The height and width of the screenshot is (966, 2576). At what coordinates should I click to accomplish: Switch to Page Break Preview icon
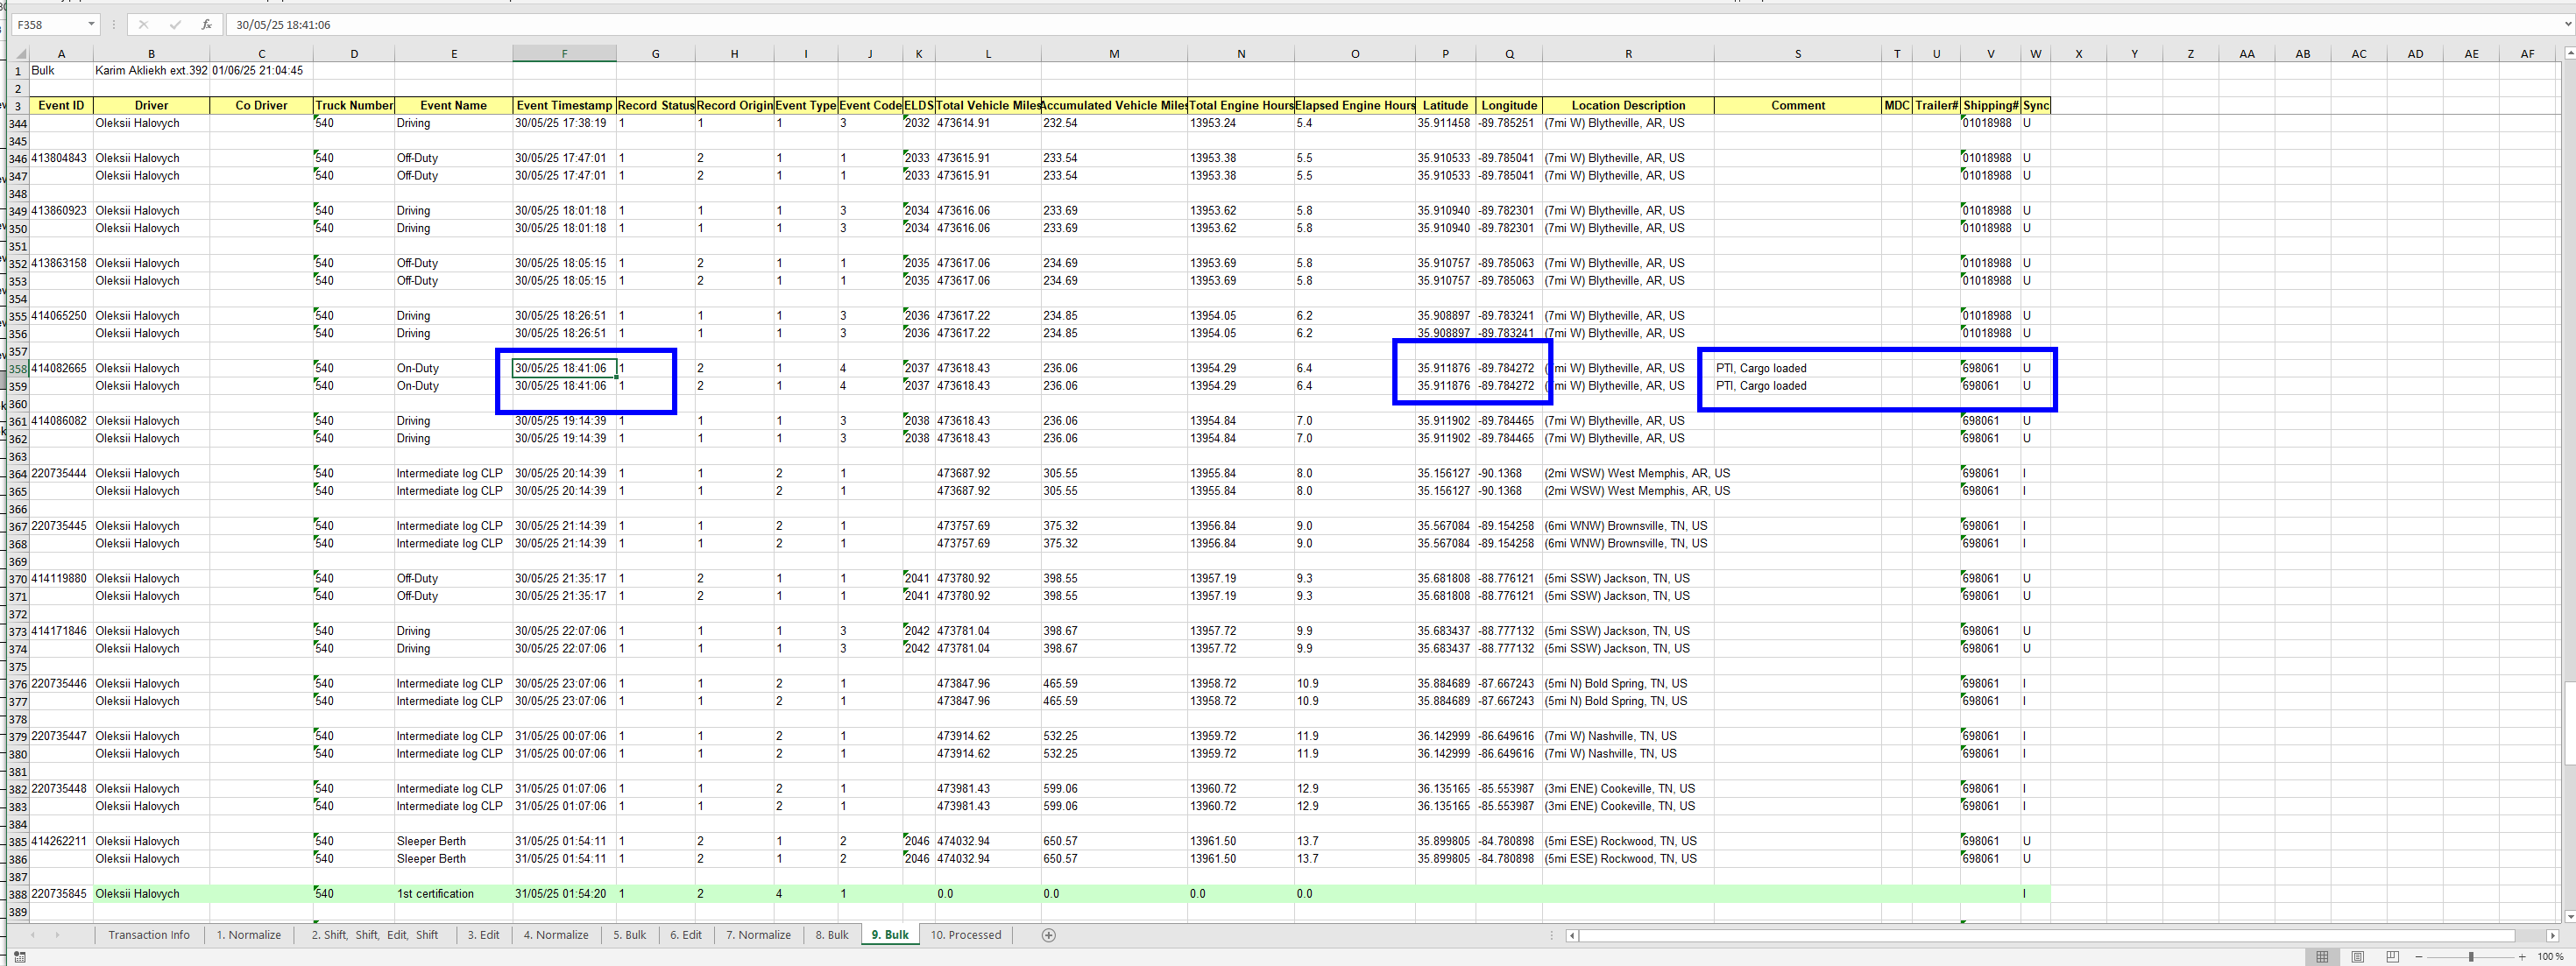(2392, 957)
